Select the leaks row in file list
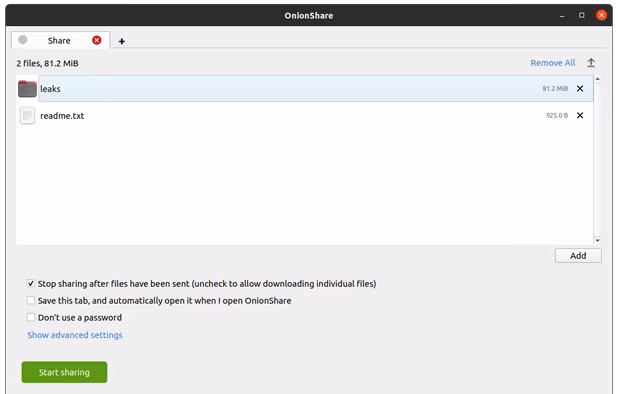This screenshot has height=394, width=618. [305, 89]
